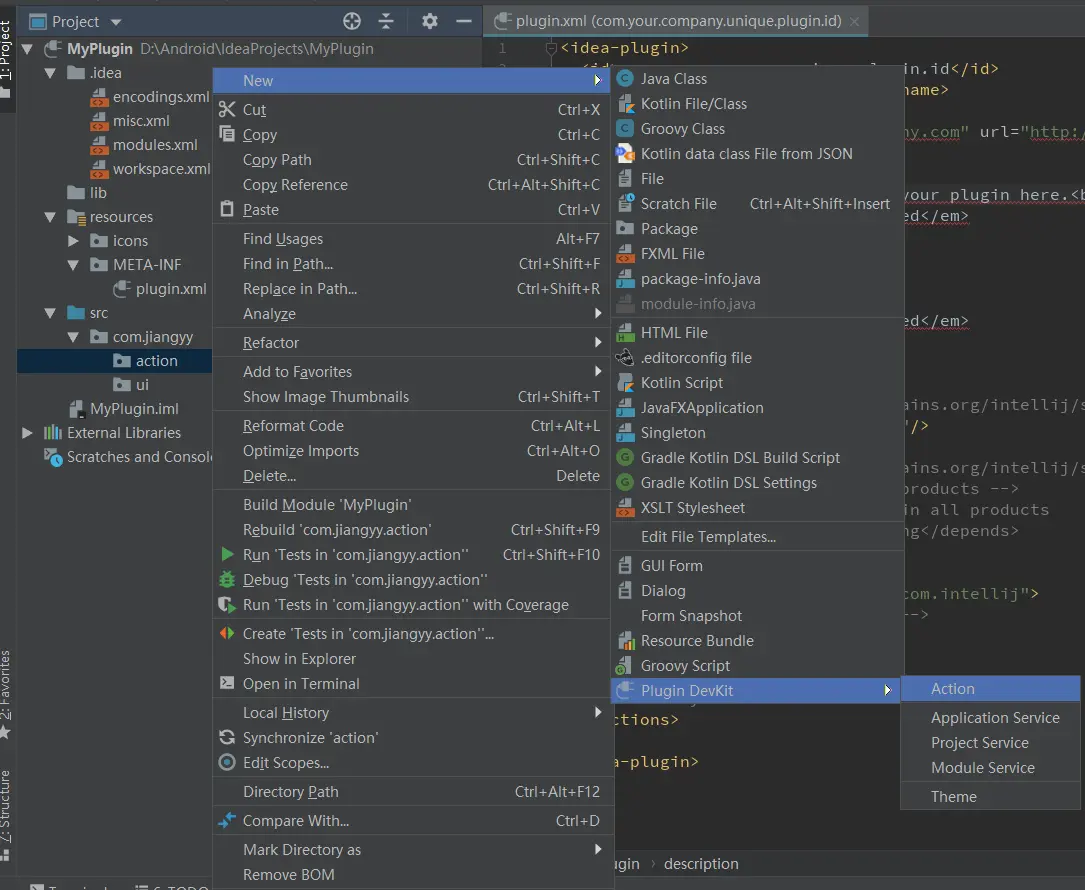Choose Kotlin data class File from JSON
1085x890 pixels.
(746, 154)
